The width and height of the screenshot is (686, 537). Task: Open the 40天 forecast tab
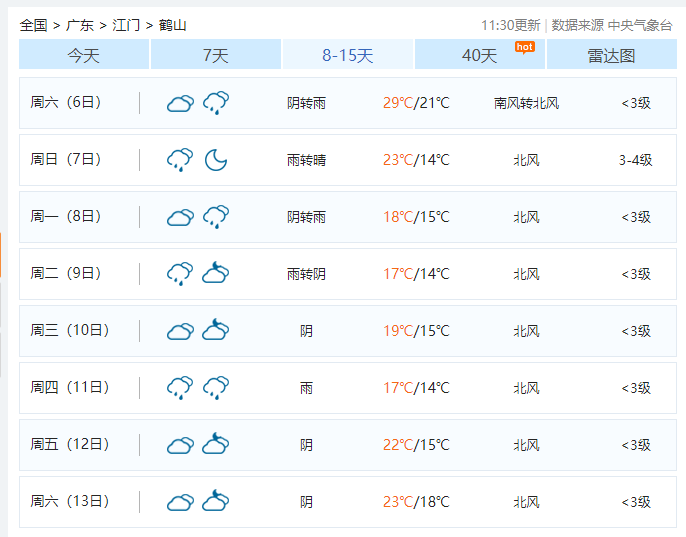pyautogui.click(x=480, y=54)
